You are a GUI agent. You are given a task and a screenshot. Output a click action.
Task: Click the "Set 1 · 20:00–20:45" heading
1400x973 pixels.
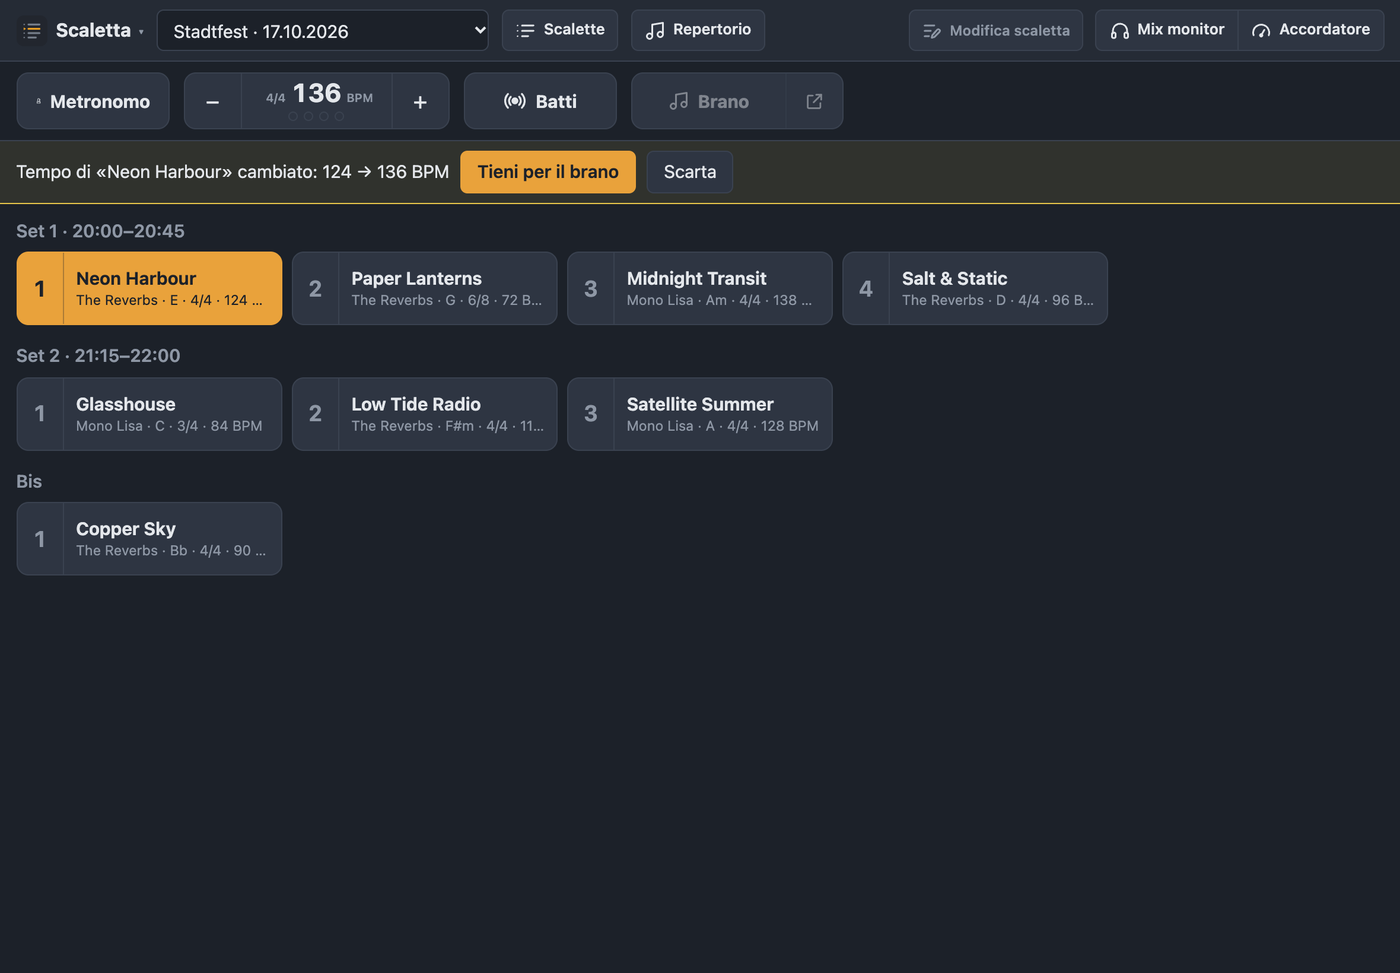[x=100, y=231]
